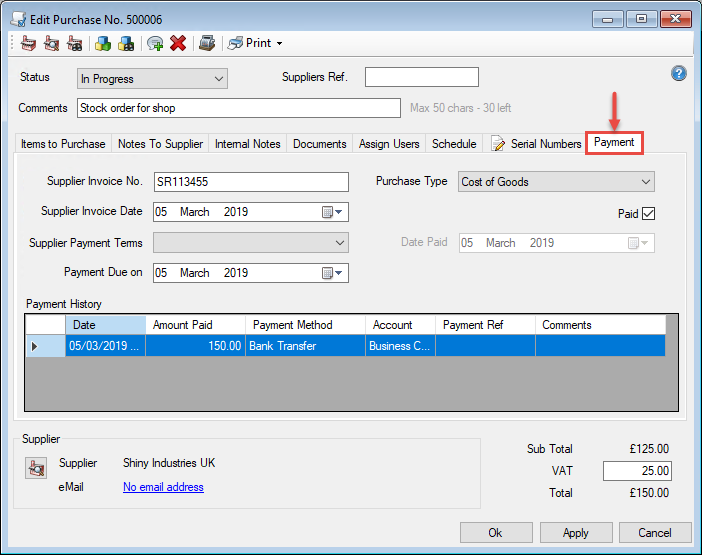
Task: Click the No email address link
Action: point(163,487)
